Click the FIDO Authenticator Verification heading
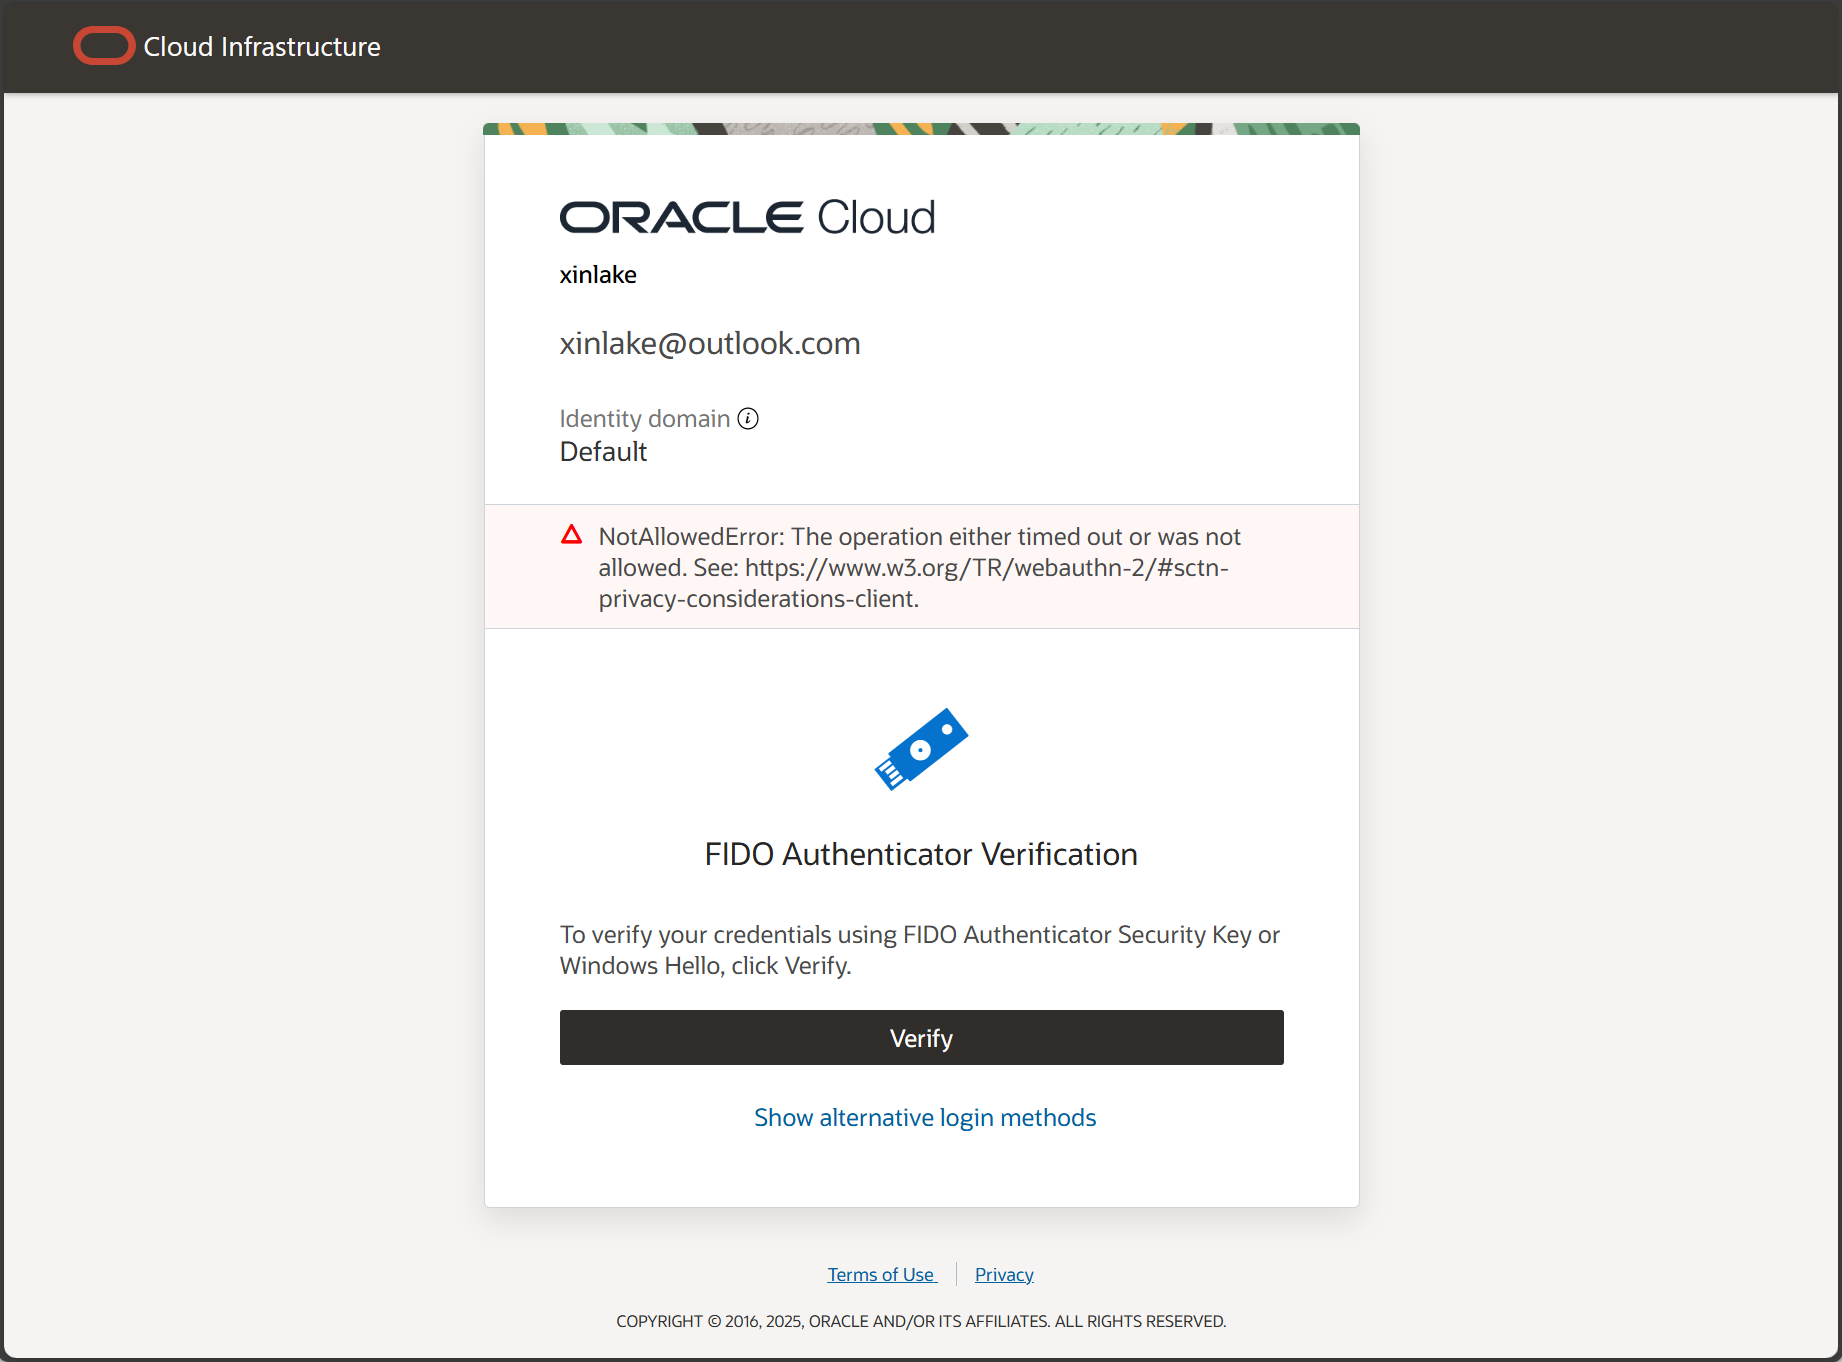The image size is (1842, 1362). pos(921,855)
